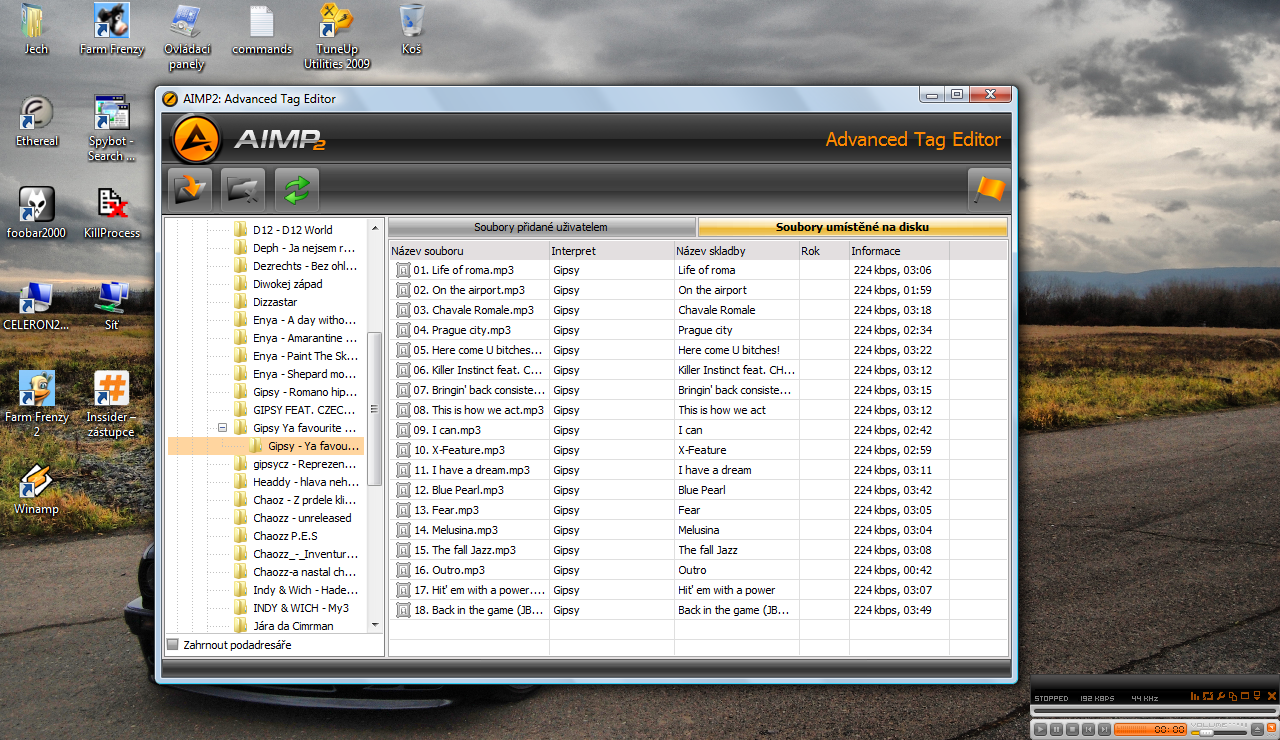Click the mini player copy/playlist icon
The height and width of the screenshot is (740, 1280).
pos(1233,696)
